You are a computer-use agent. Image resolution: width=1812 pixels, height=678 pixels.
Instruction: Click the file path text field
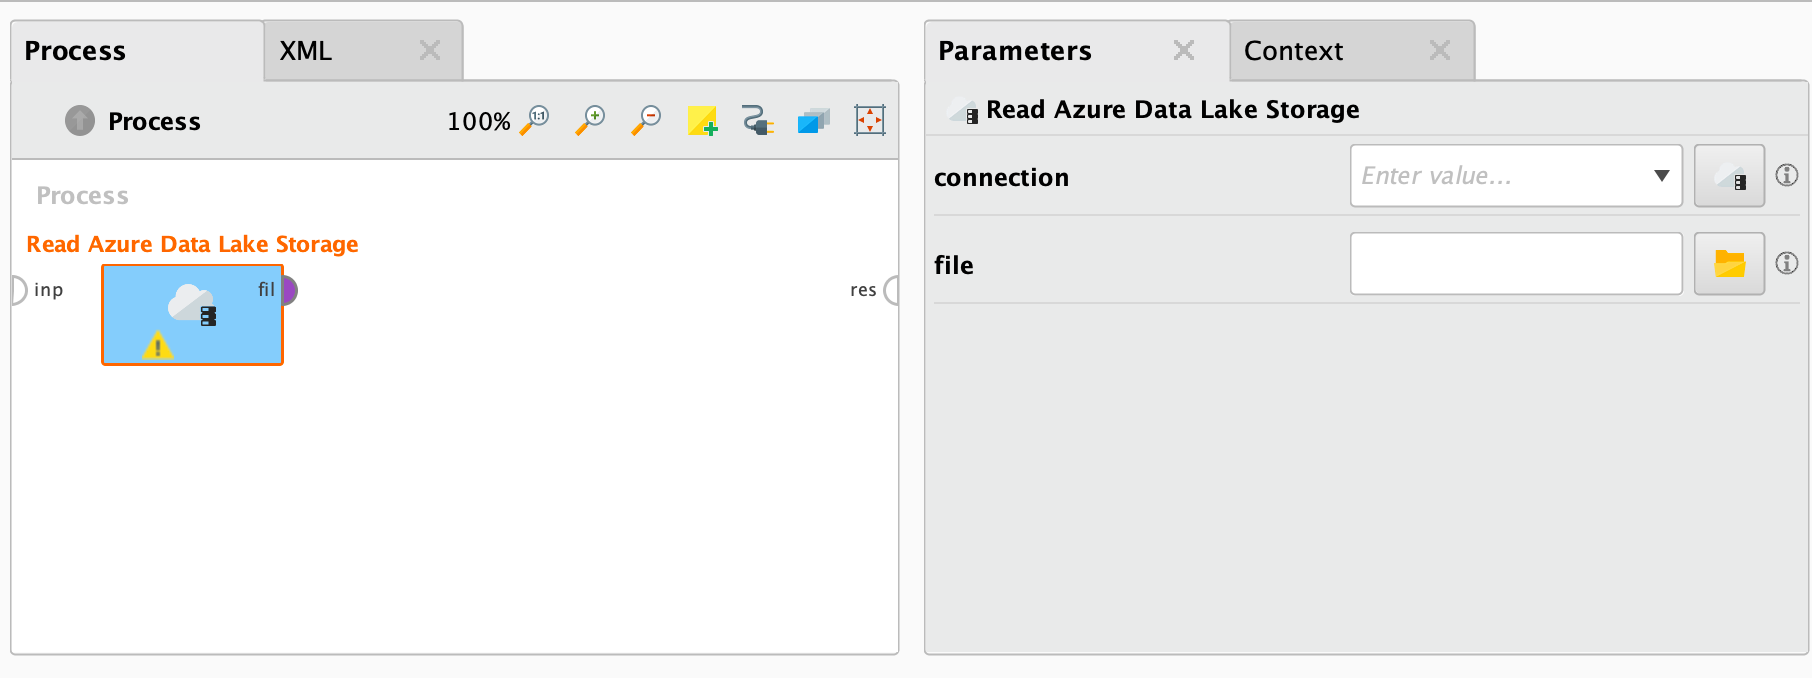(x=1516, y=264)
